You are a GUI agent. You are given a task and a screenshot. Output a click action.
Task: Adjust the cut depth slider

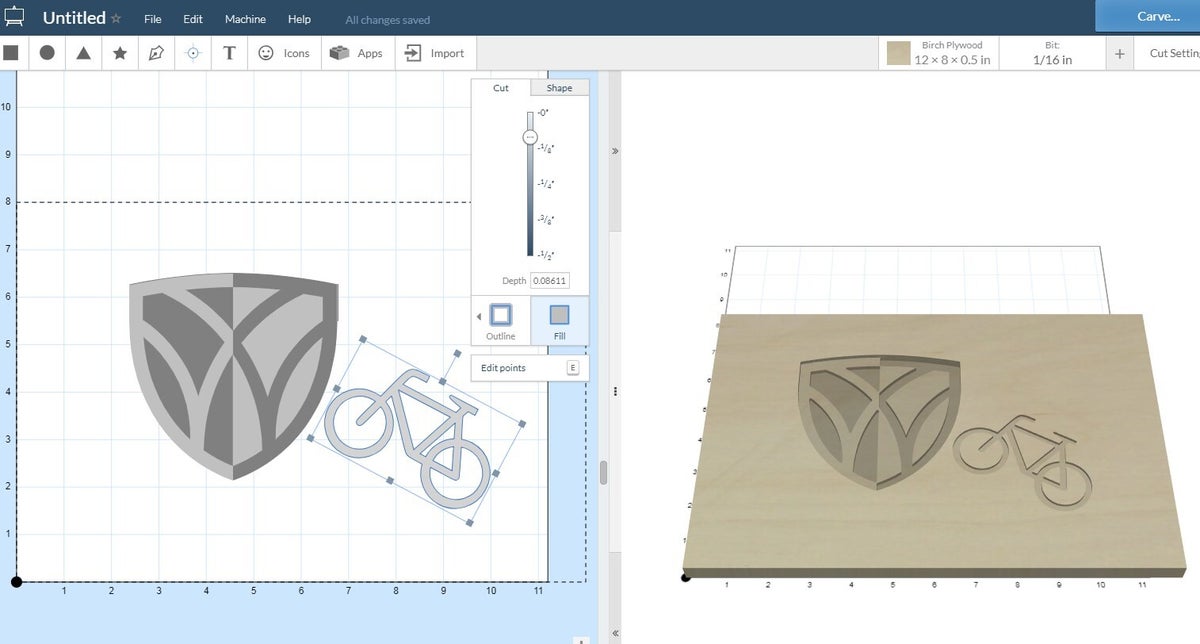tap(529, 137)
